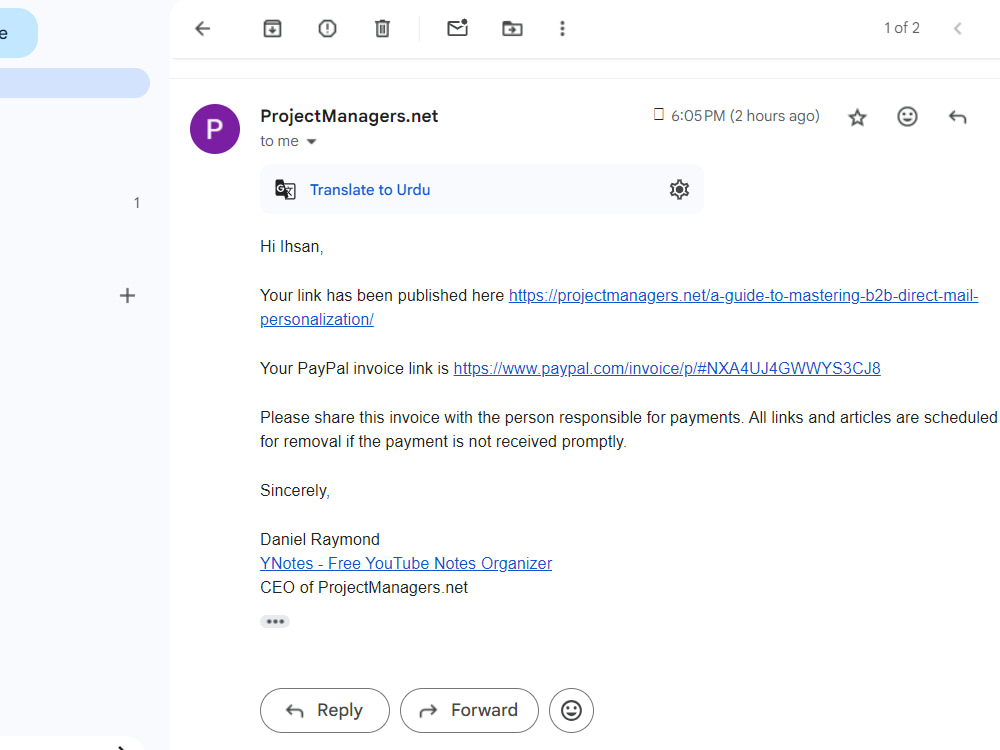Go back to inbox arrow
1000x750 pixels.
click(203, 29)
